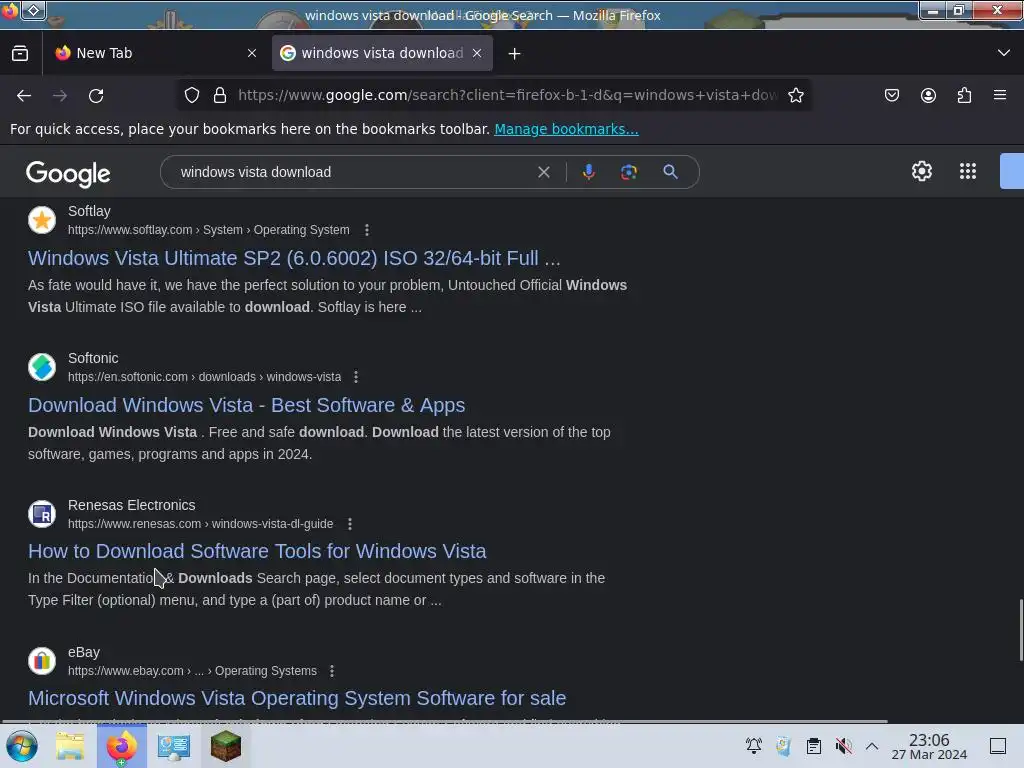1024x768 pixels.
Task: Bookmark this page with the star icon
Action: (795, 95)
